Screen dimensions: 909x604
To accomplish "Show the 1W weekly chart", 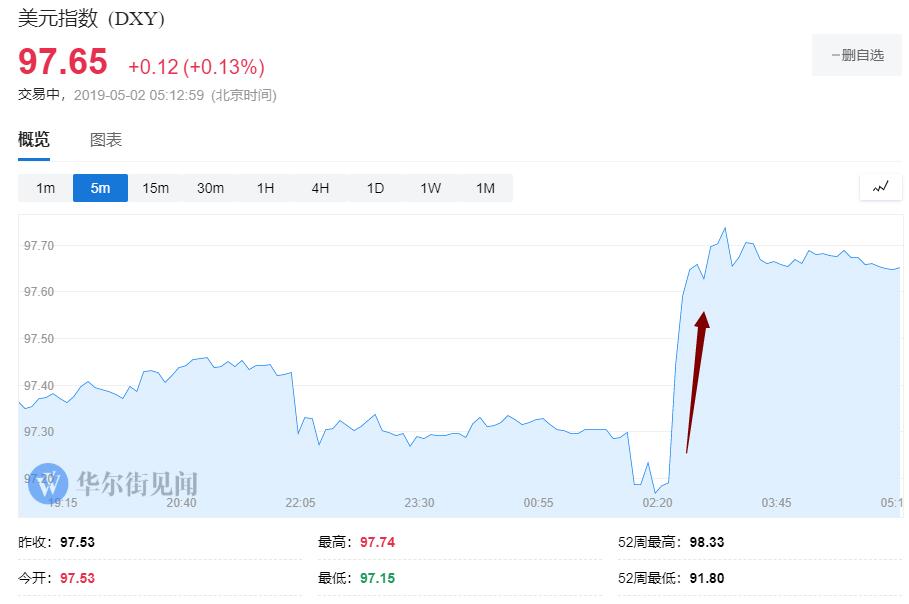I will 430,188.
